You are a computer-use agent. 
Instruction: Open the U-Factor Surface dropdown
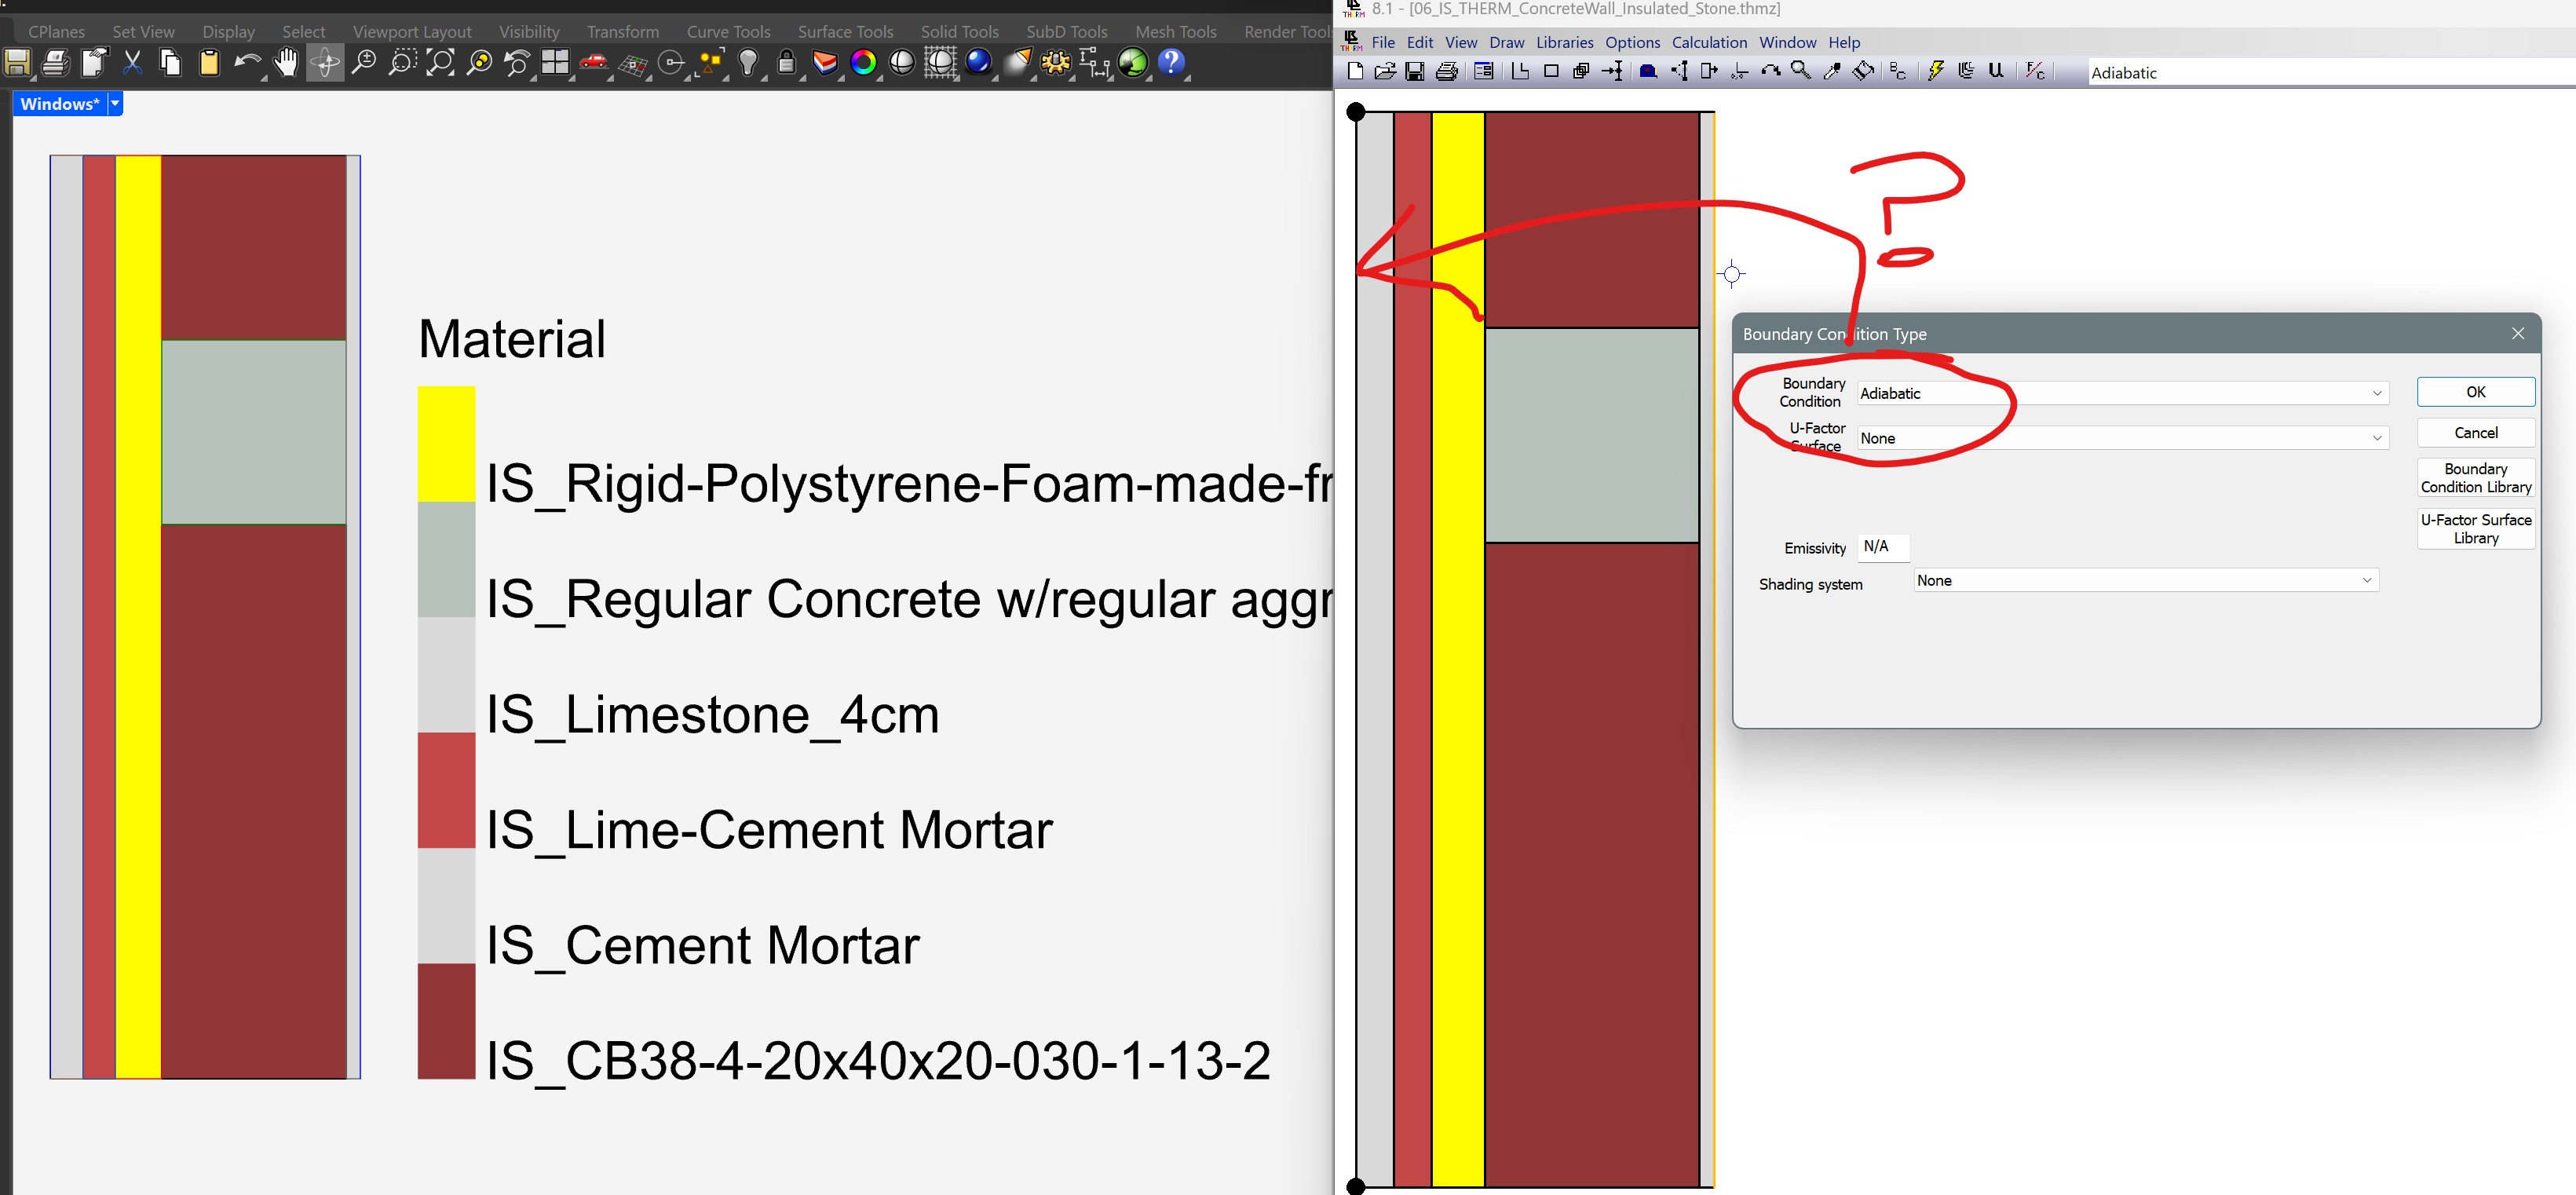point(2376,439)
